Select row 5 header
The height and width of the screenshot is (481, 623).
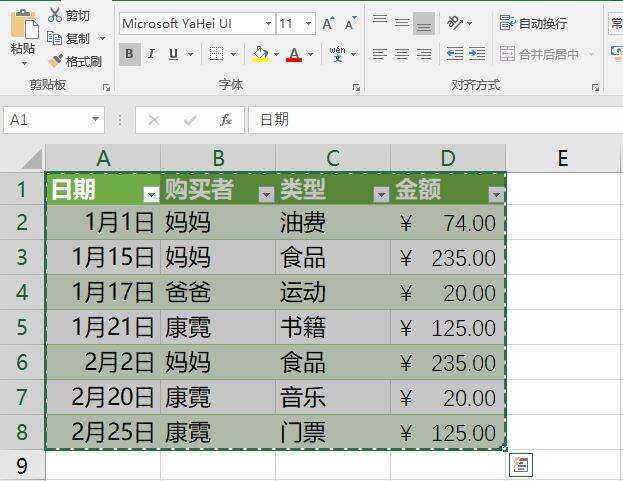(22, 327)
